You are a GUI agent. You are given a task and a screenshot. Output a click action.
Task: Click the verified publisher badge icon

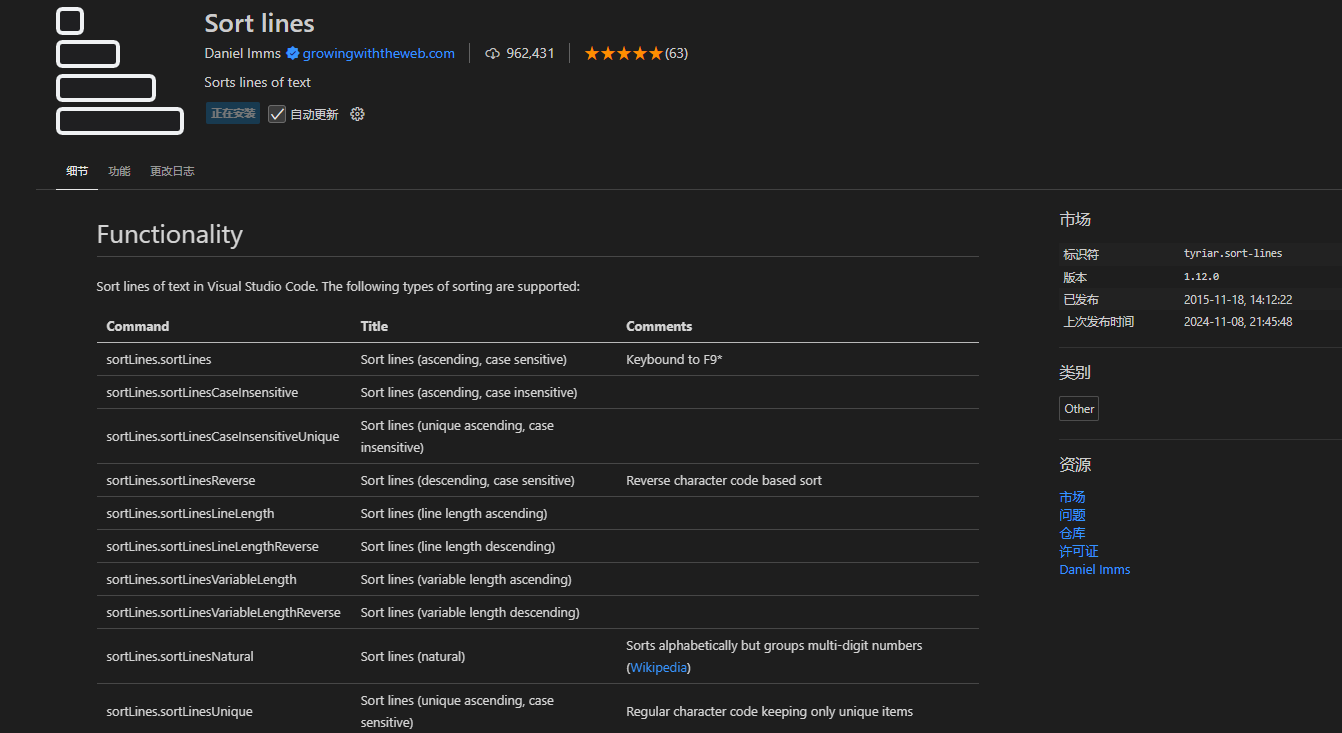pos(293,53)
